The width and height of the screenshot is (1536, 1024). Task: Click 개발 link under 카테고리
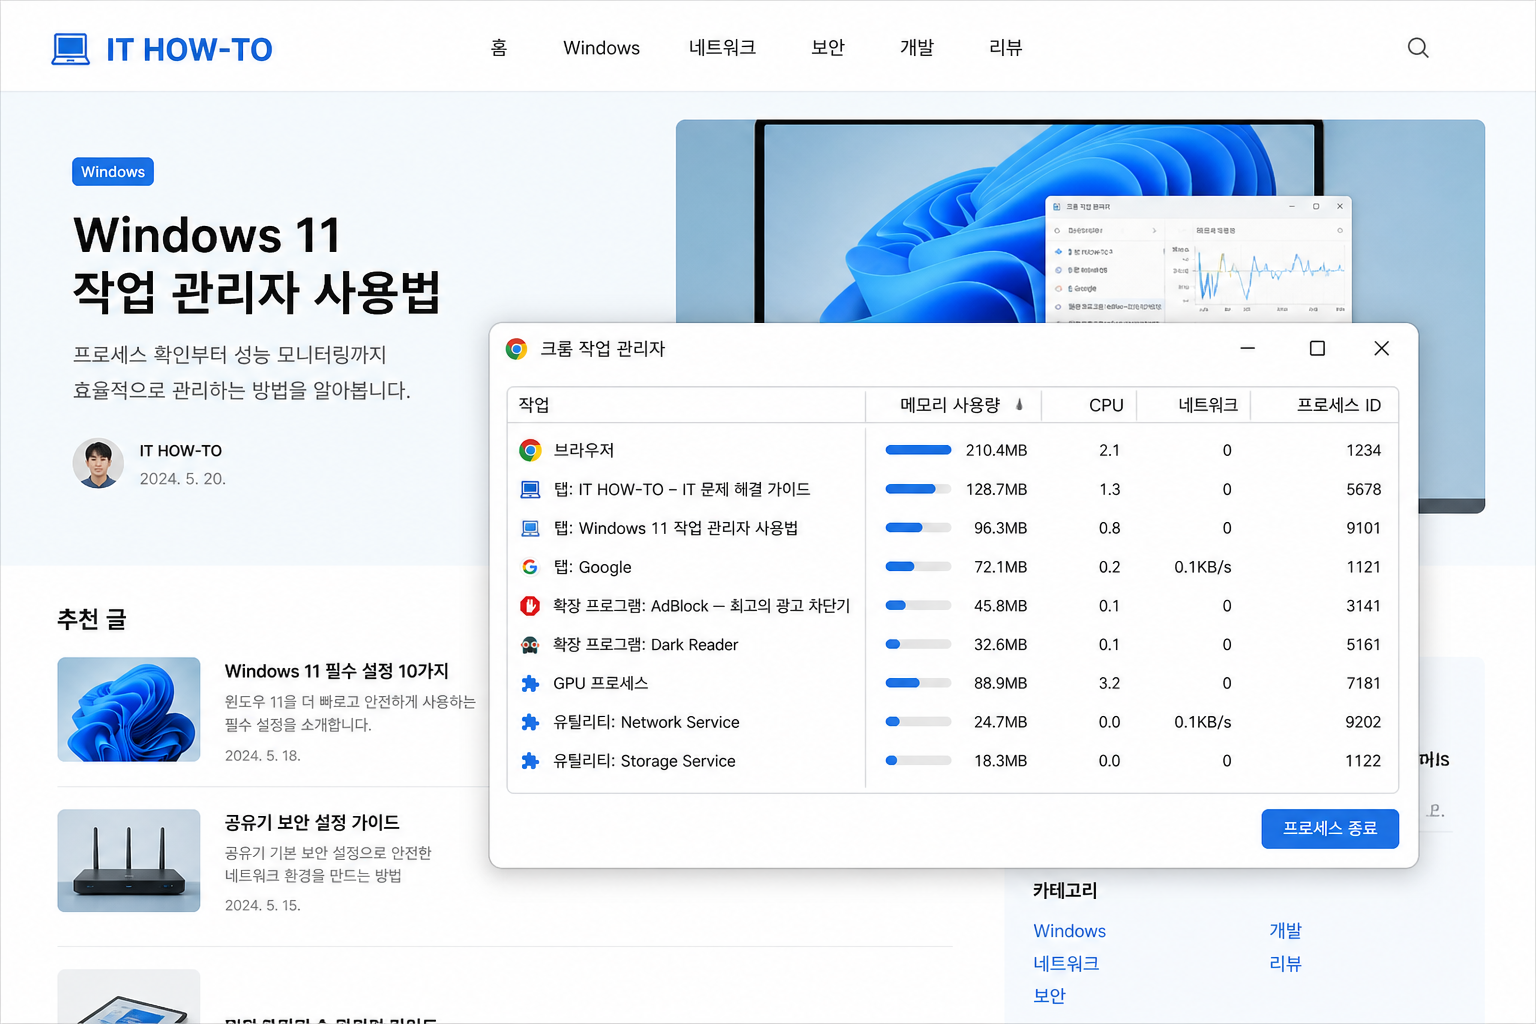[x=1285, y=931]
